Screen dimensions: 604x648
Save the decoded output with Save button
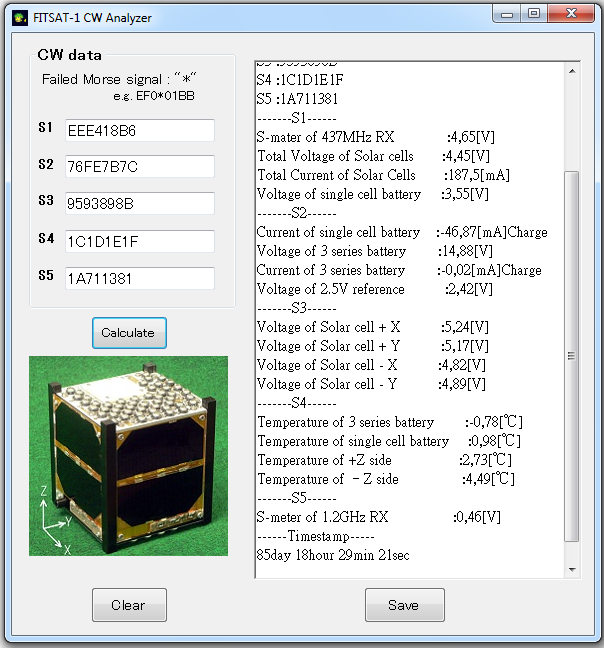tap(404, 605)
